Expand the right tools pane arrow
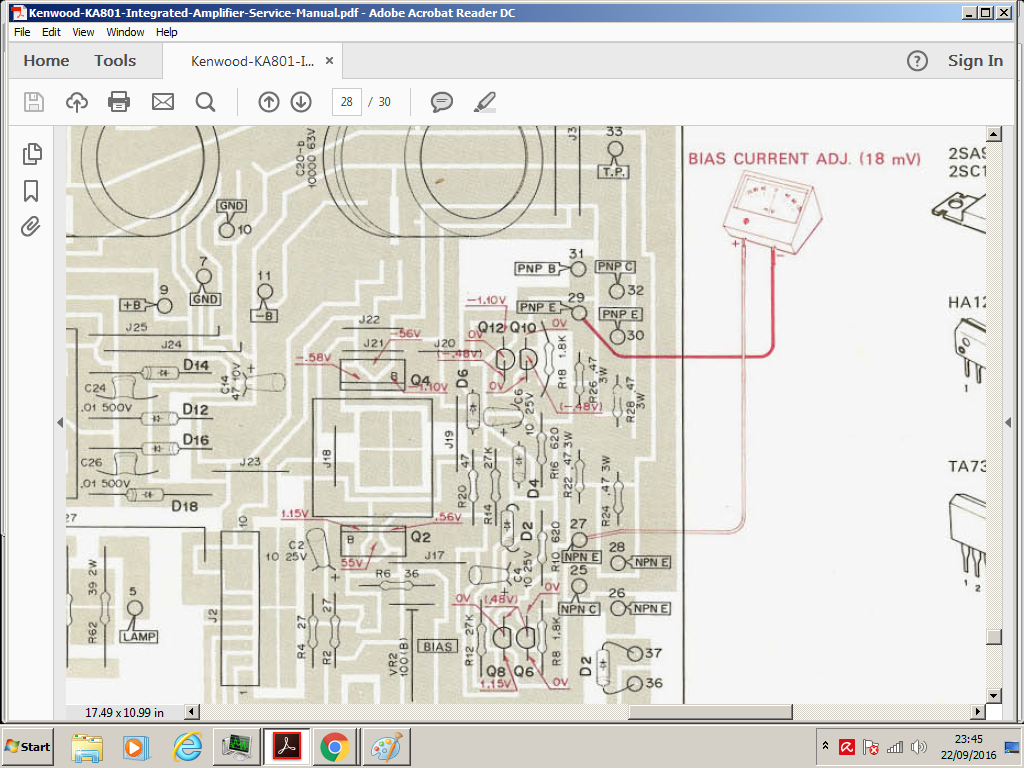The image size is (1024, 768). (1008, 423)
